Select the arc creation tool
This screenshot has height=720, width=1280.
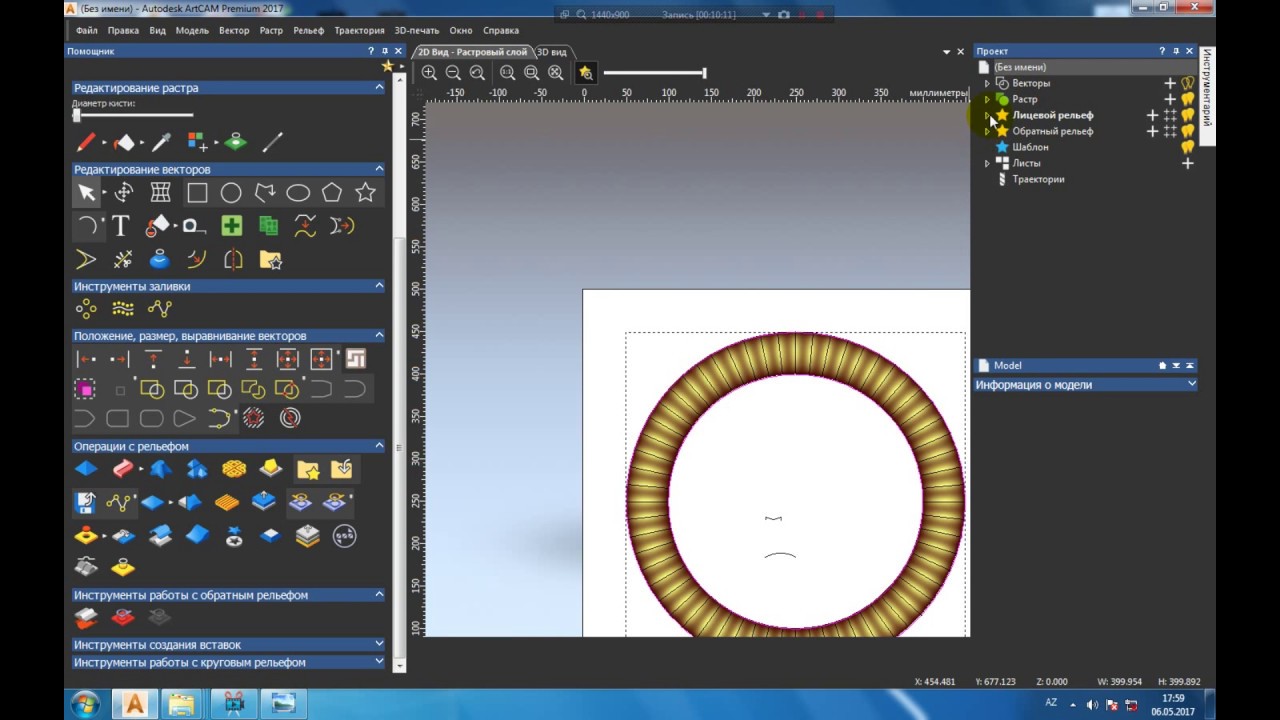pyautogui.click(x=88, y=226)
